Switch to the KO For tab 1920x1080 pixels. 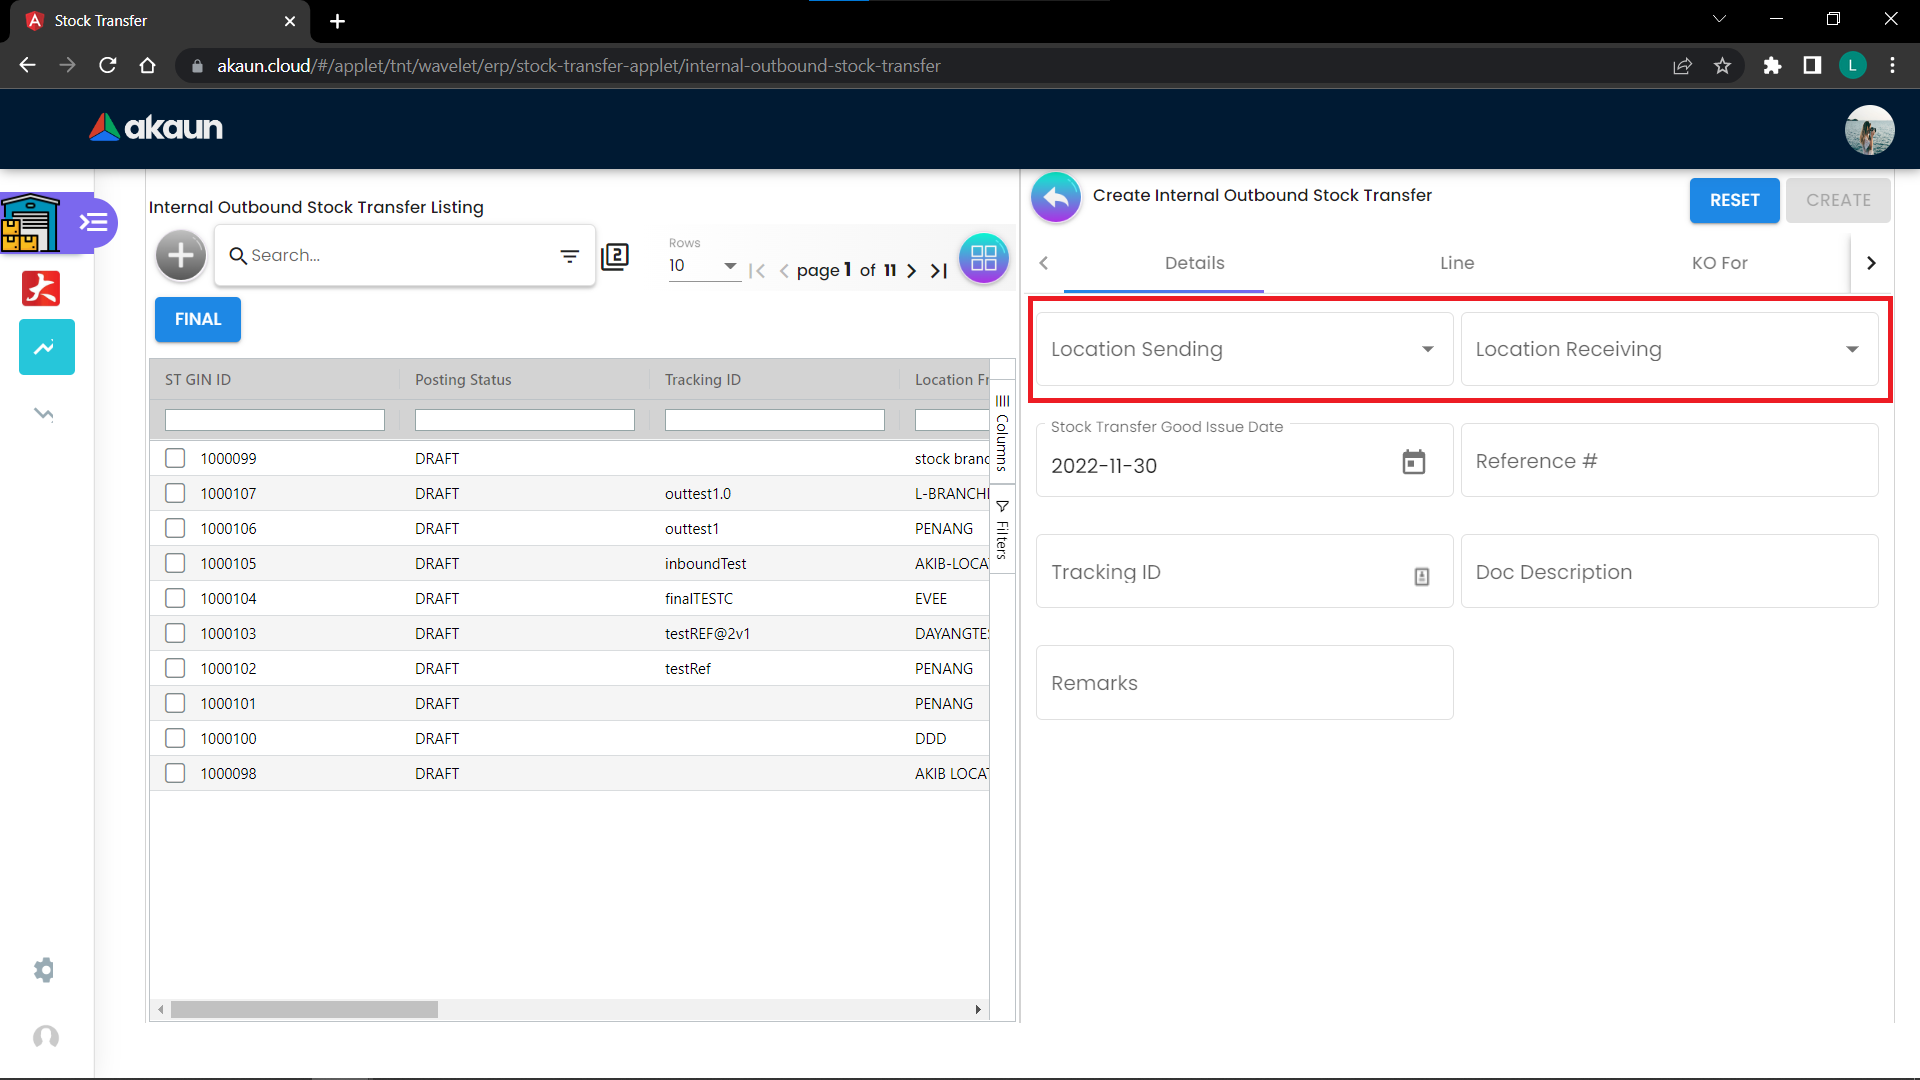tap(1719, 263)
